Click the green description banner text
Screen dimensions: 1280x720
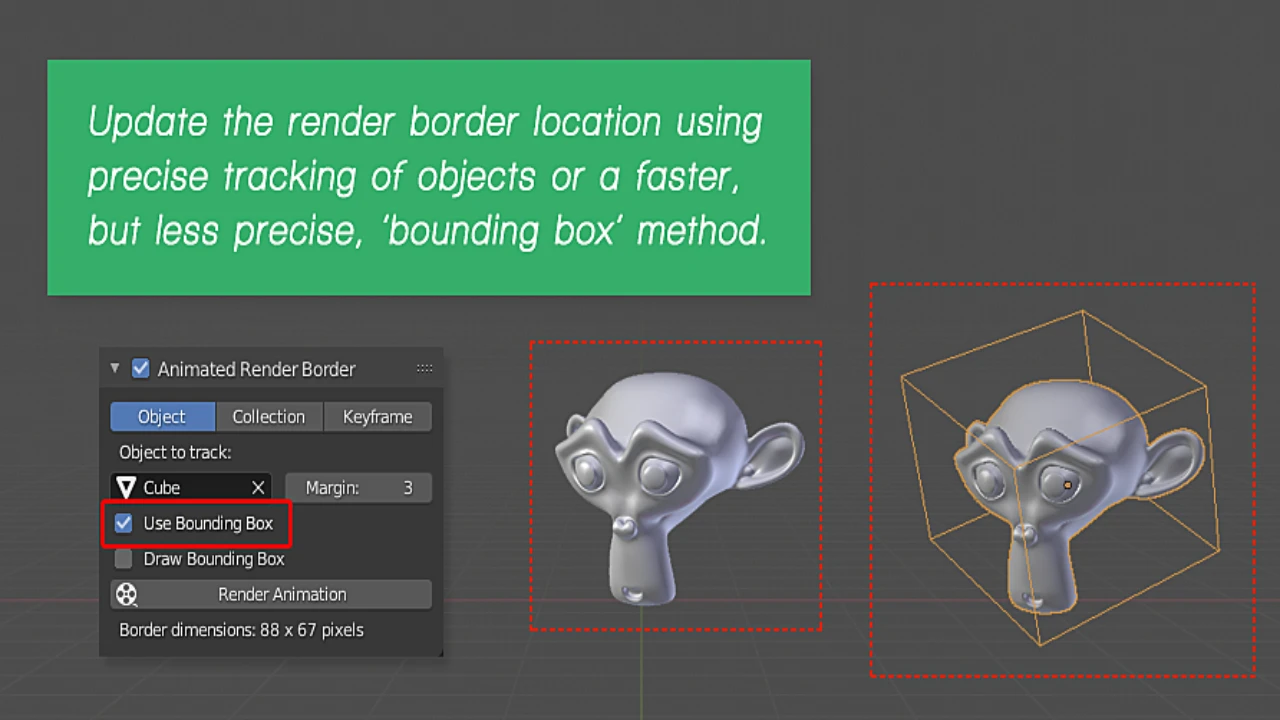click(x=428, y=177)
